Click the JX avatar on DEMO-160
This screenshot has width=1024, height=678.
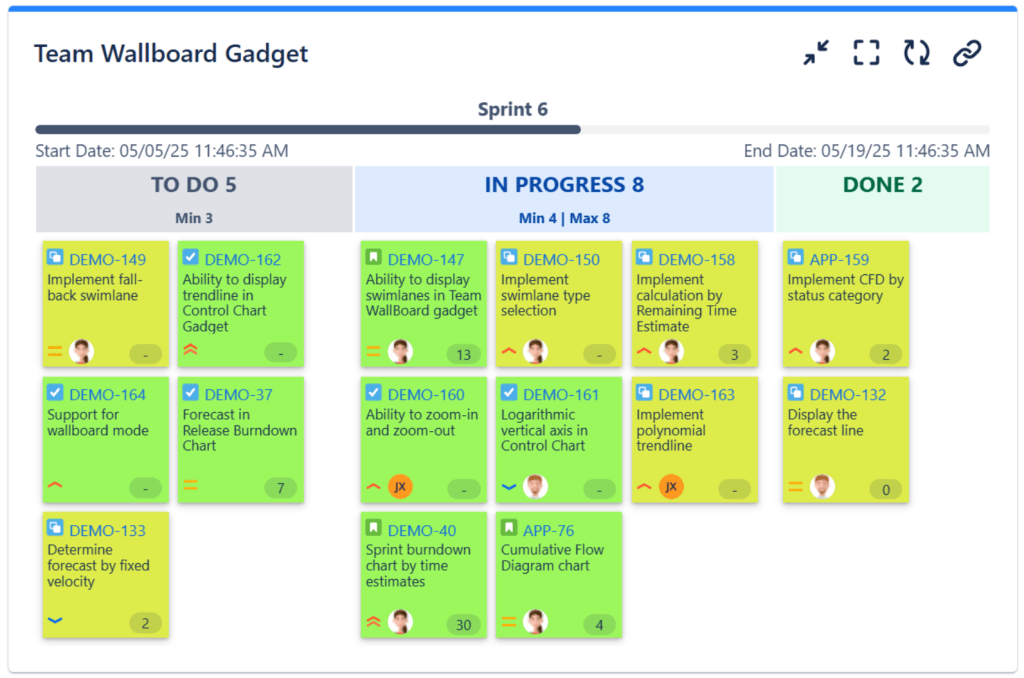(400, 487)
